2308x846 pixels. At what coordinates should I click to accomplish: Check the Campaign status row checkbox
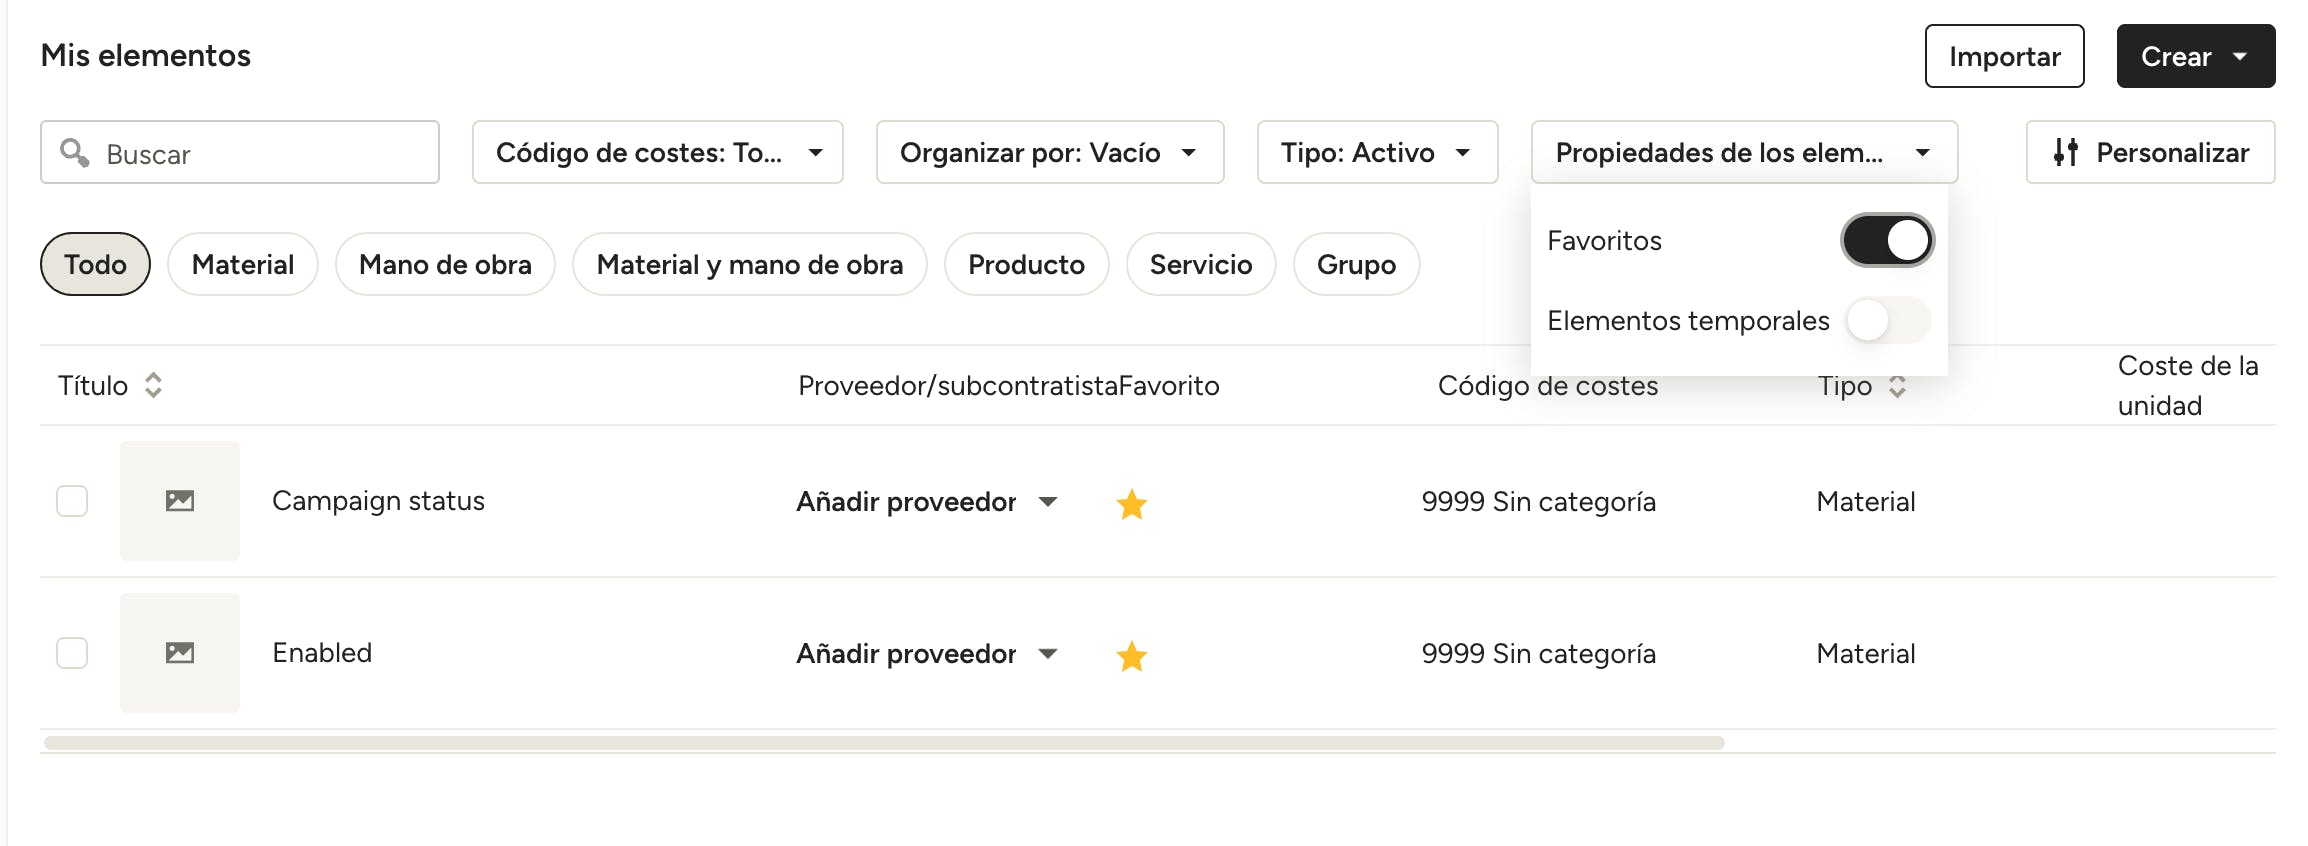(x=72, y=501)
